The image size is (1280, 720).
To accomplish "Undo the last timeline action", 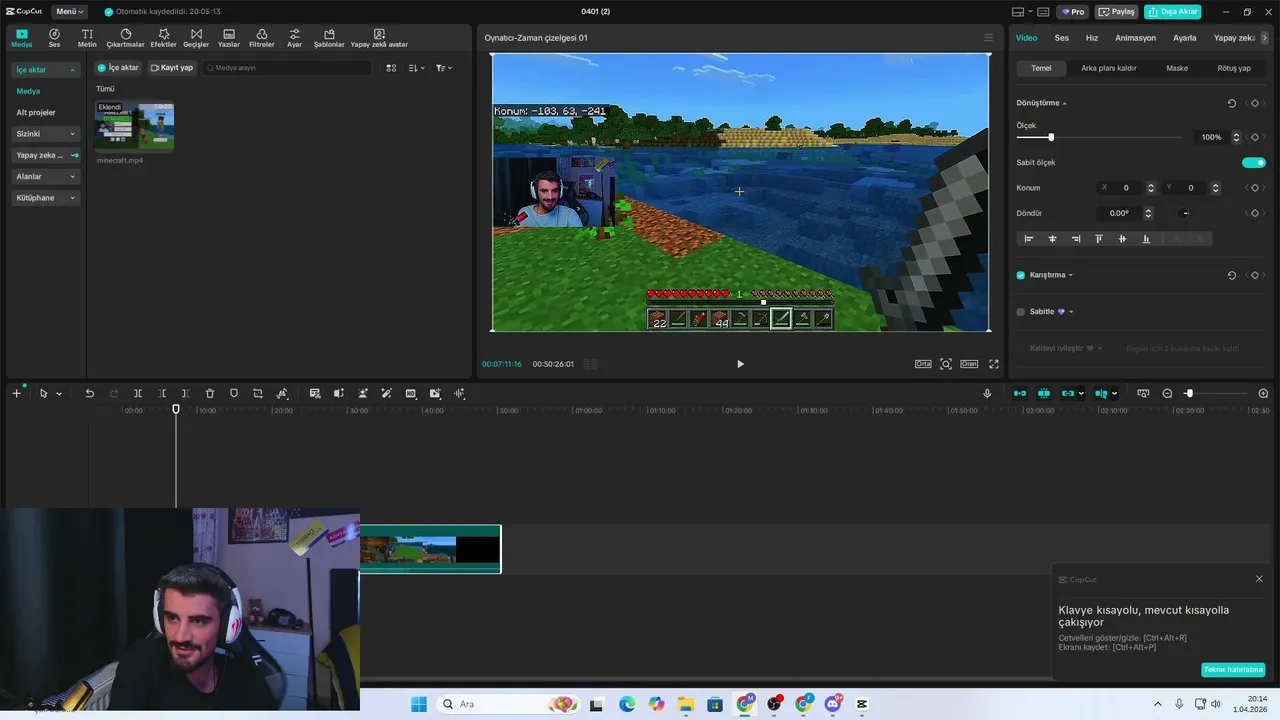I will (x=89, y=394).
